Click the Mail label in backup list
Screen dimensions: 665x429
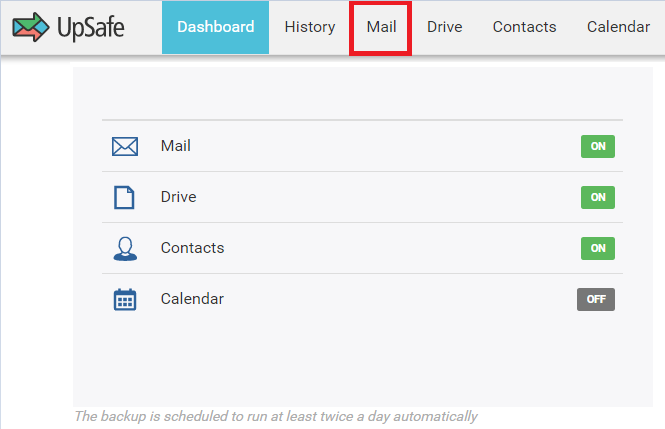176,146
